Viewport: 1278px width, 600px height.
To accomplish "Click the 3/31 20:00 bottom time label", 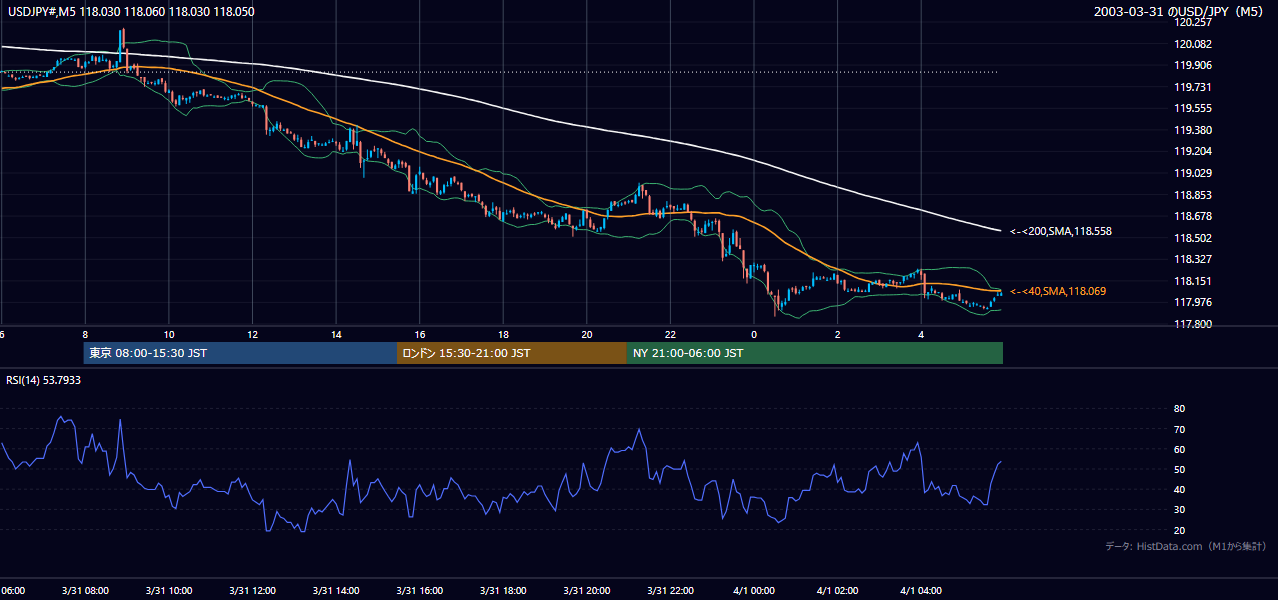I will click(587, 591).
